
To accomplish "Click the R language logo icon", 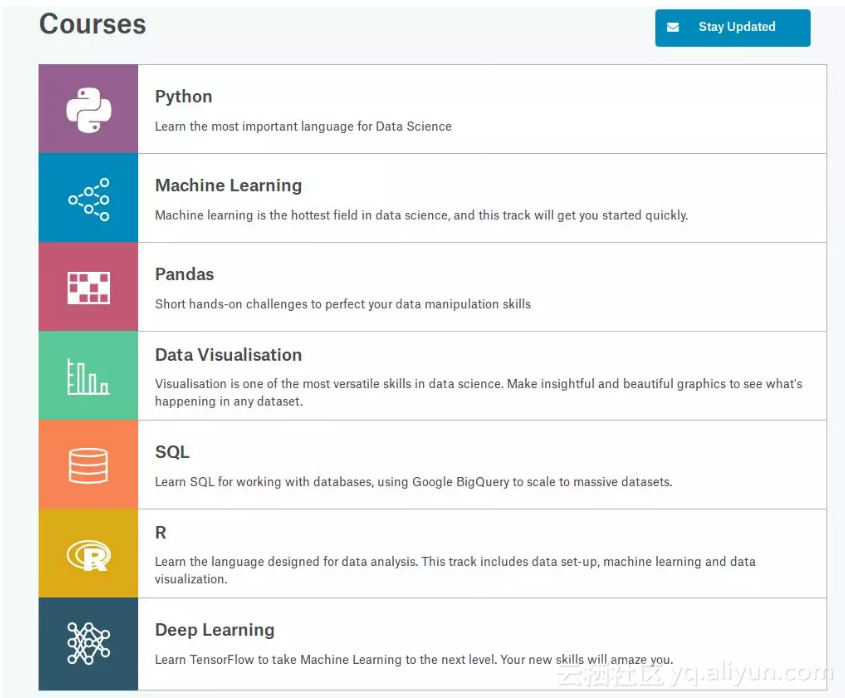I will 88,554.
